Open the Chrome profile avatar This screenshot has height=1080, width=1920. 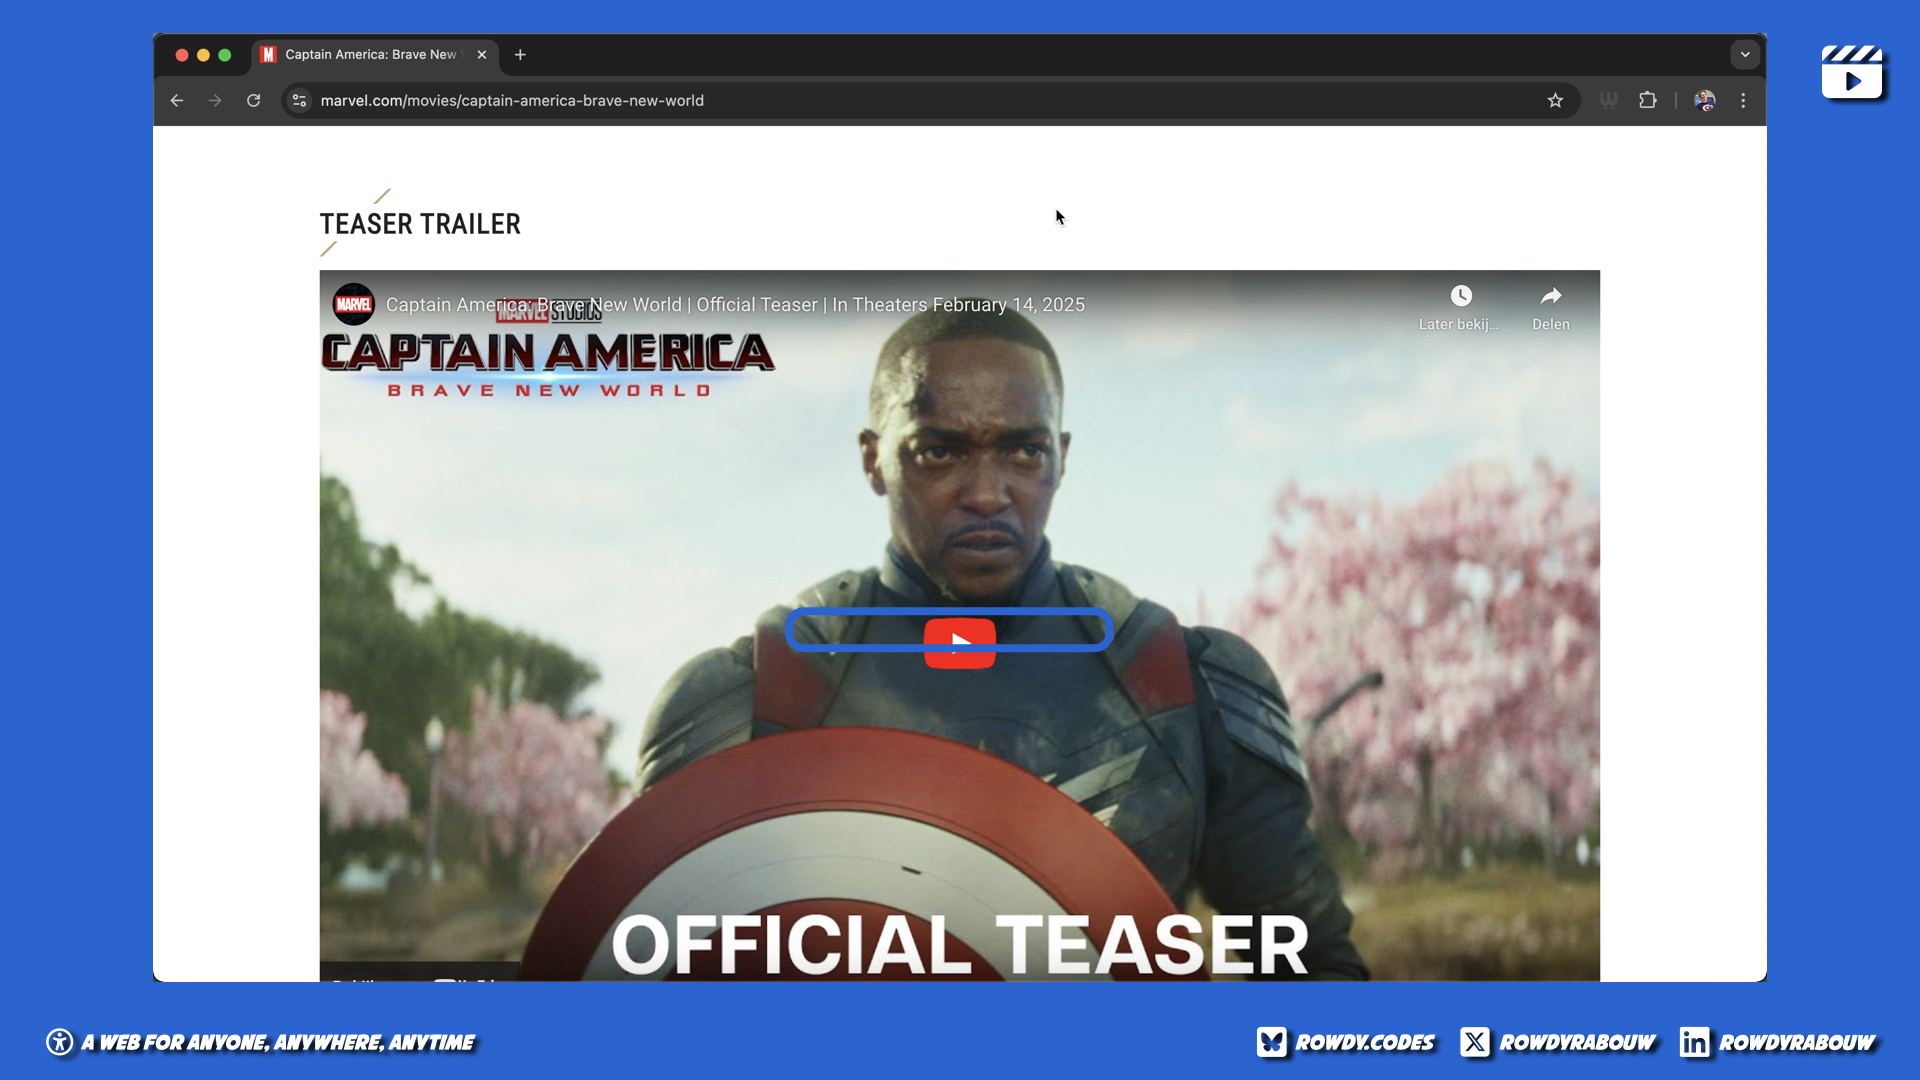[x=1705, y=100]
